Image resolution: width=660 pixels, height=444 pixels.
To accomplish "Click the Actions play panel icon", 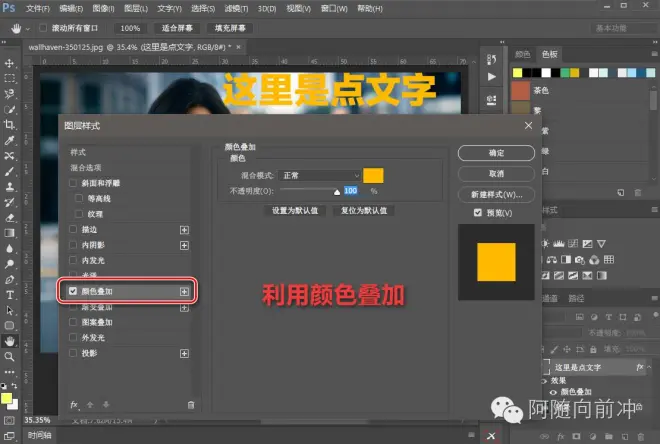I will 491,77.
